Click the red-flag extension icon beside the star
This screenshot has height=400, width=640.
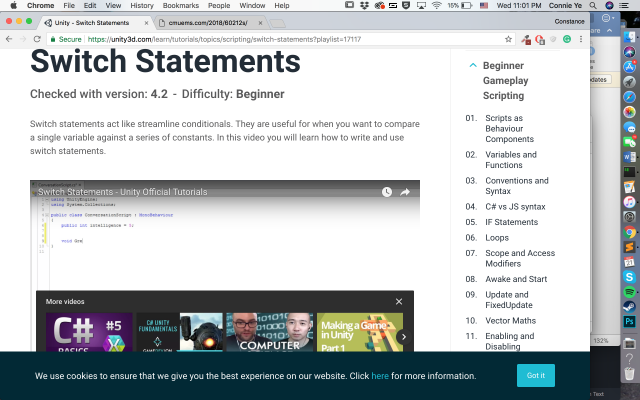(526, 40)
